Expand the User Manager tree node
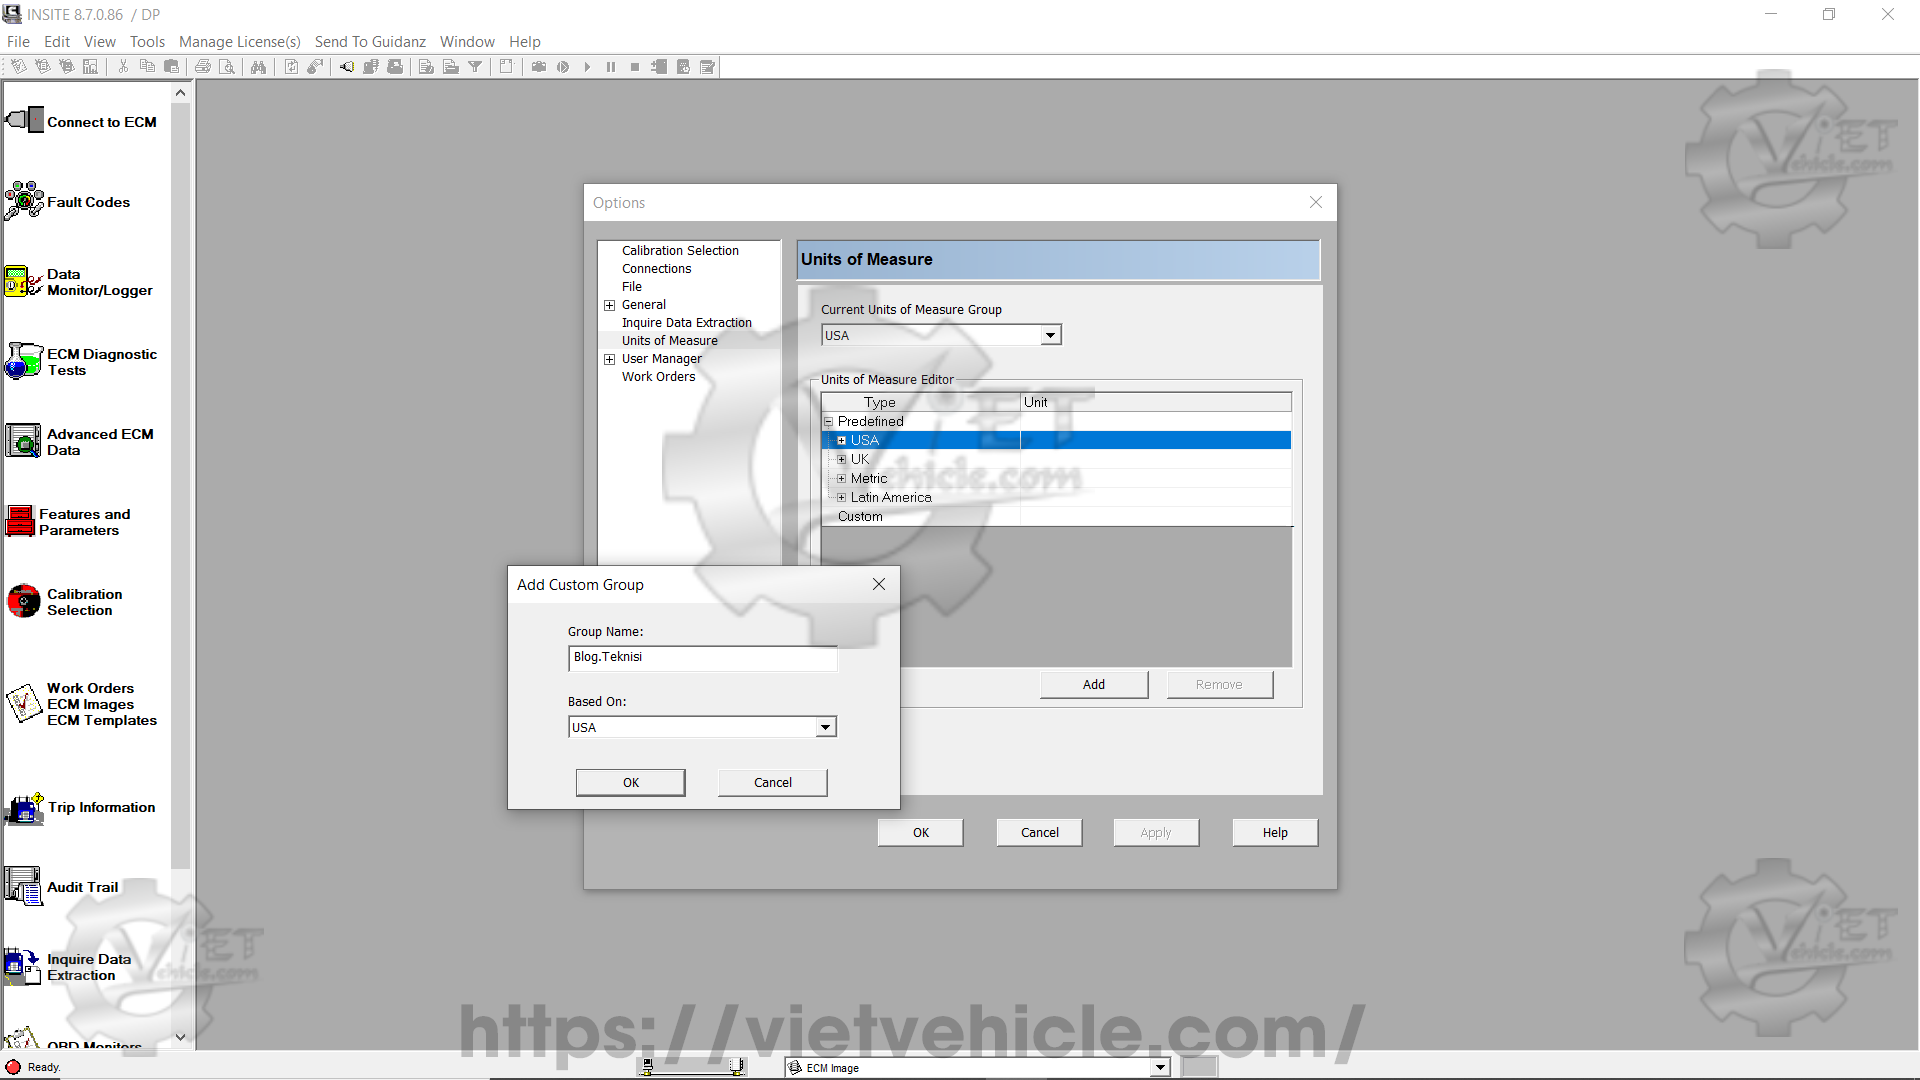1920x1080 pixels. tap(609, 359)
